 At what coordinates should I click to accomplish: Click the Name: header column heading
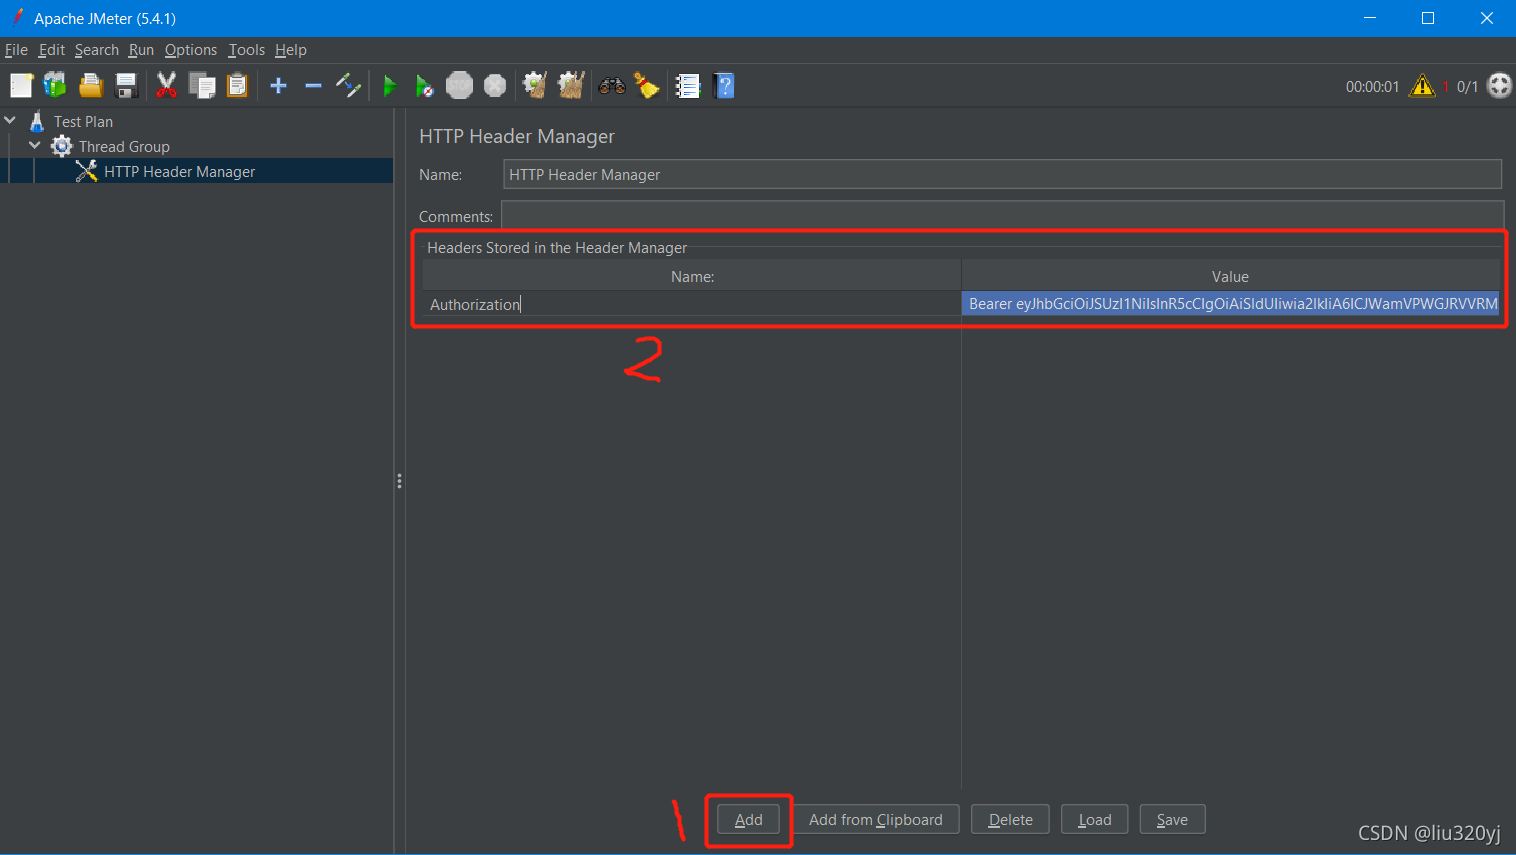pos(692,276)
